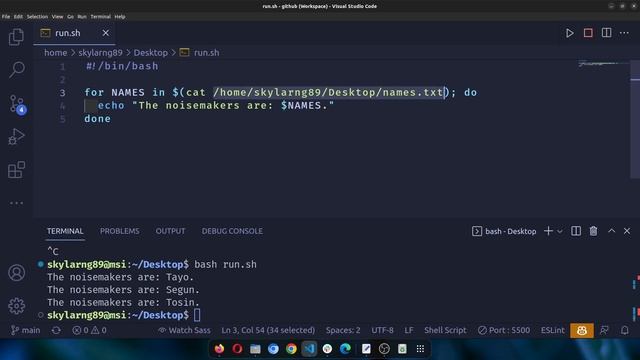The height and width of the screenshot is (360, 640).
Task: Open Source Control with 4 pending changes
Action: (x=17, y=104)
